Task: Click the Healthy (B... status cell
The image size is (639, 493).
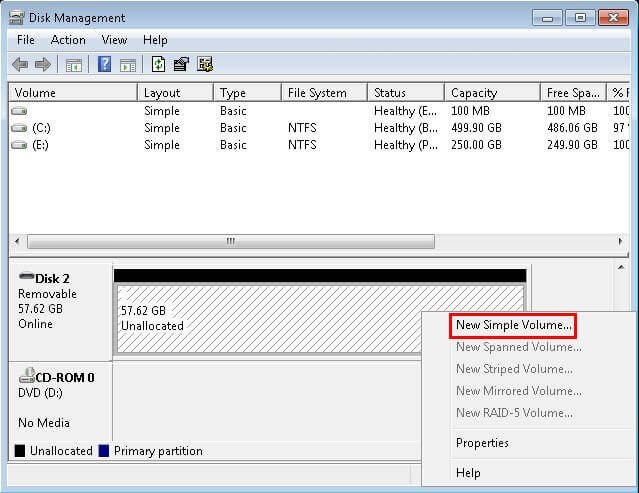Action: click(405, 128)
